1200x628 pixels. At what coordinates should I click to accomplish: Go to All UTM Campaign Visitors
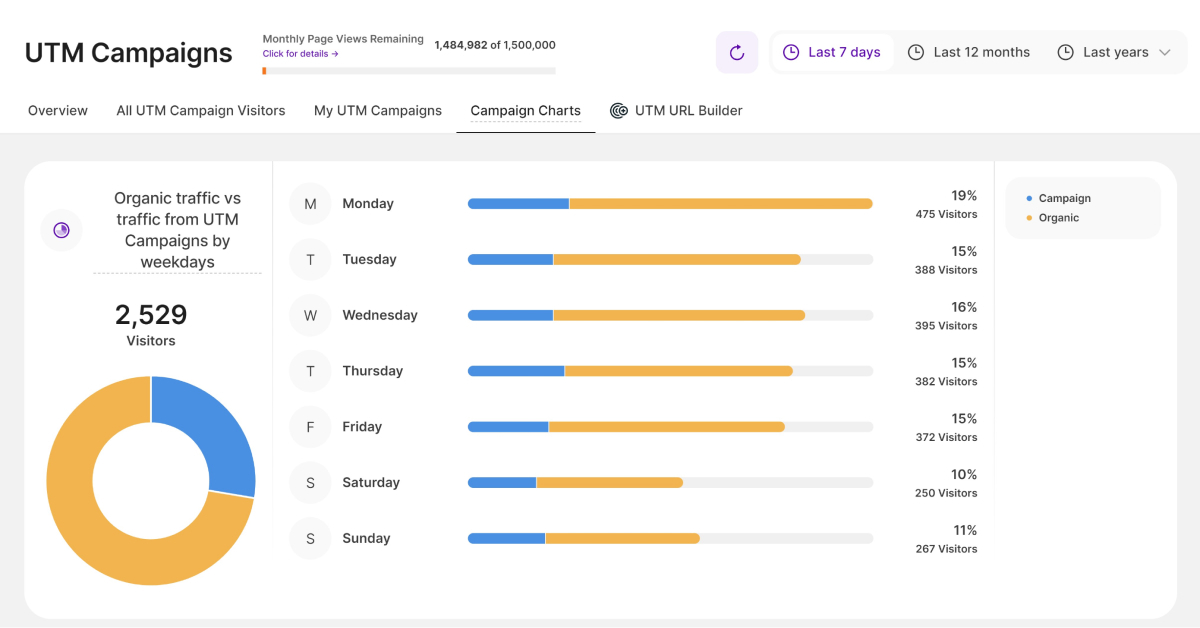click(201, 111)
